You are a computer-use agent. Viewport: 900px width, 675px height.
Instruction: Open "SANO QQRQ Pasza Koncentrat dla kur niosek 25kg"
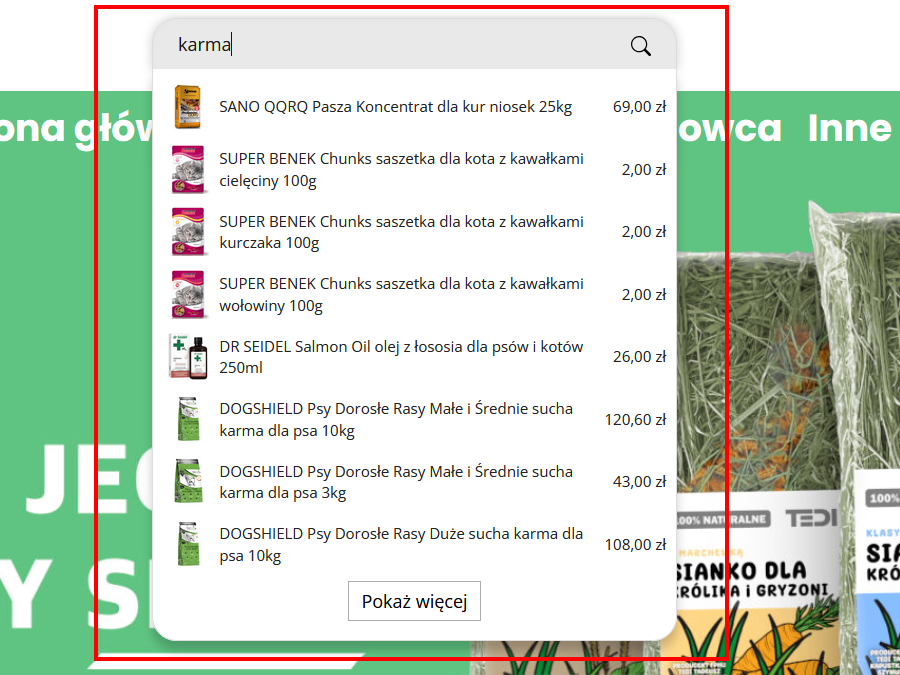point(395,107)
